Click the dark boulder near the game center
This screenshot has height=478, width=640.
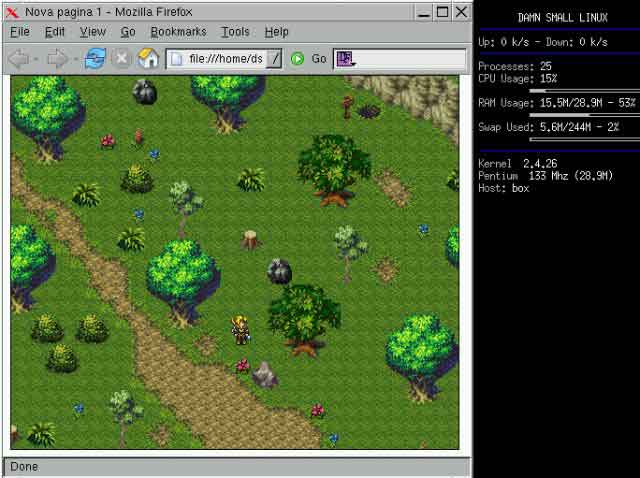pos(279,271)
